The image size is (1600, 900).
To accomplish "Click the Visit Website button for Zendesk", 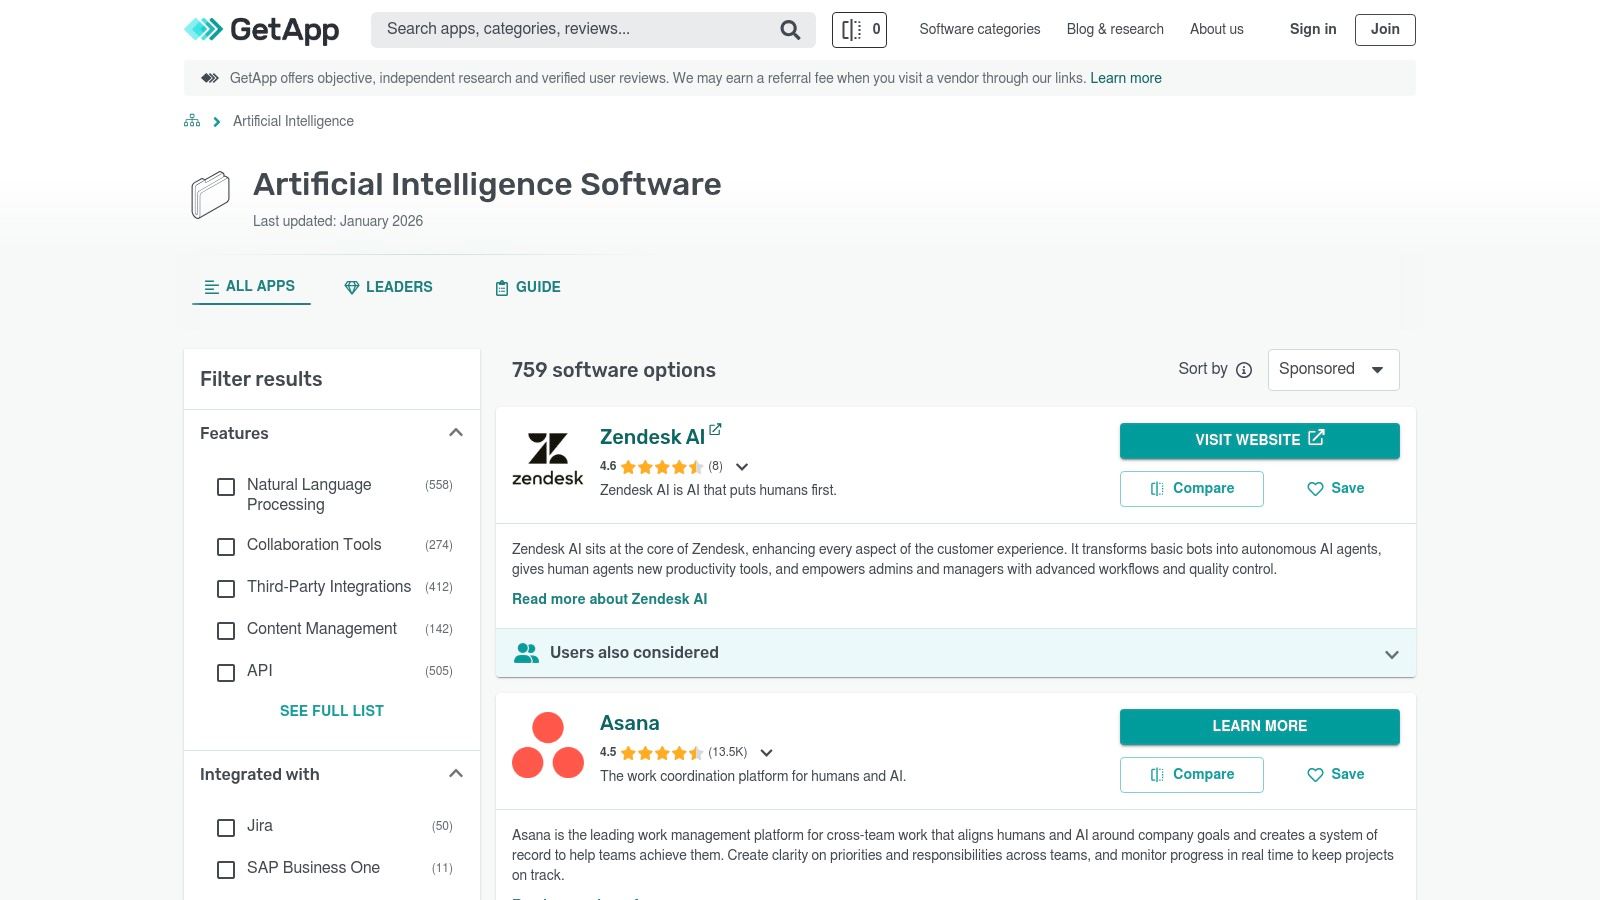I will [x=1259, y=440].
